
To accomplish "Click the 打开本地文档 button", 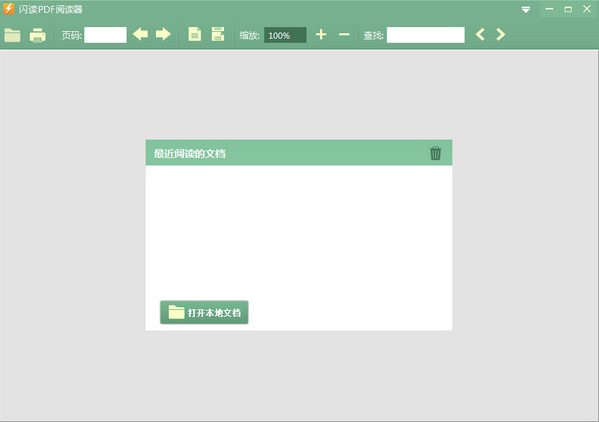I will (x=204, y=312).
